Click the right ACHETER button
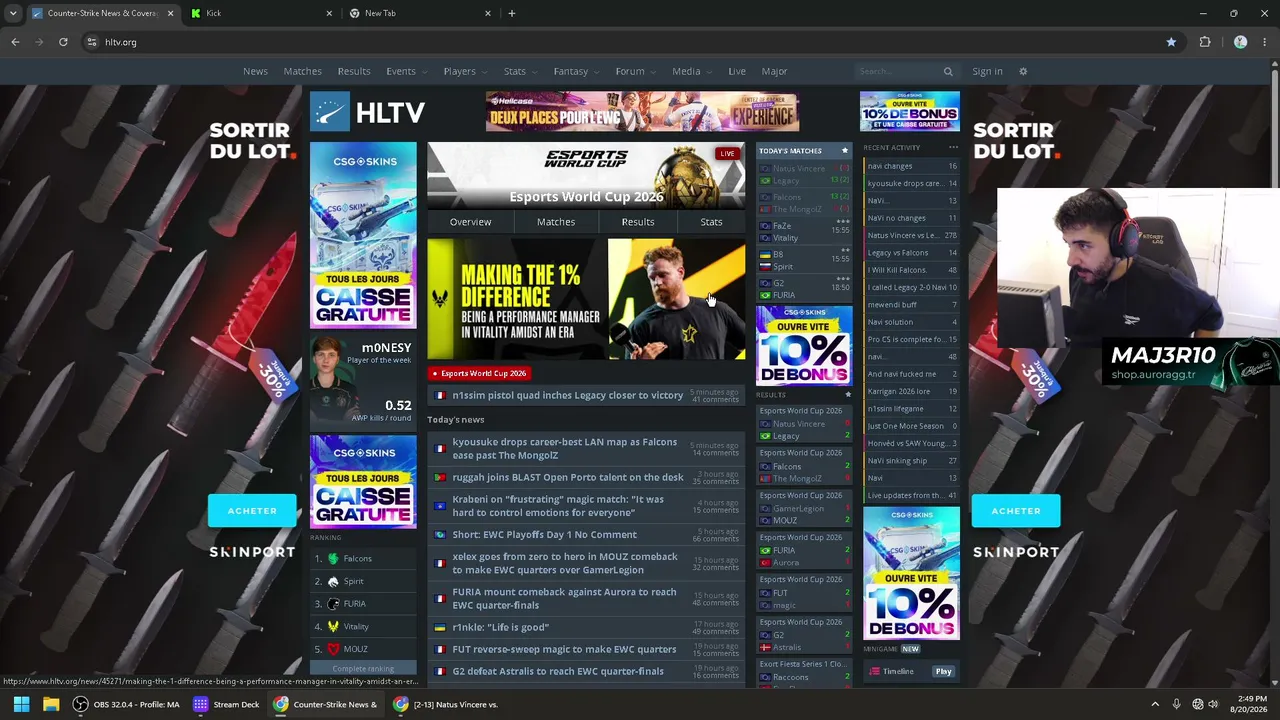 [x=1016, y=511]
